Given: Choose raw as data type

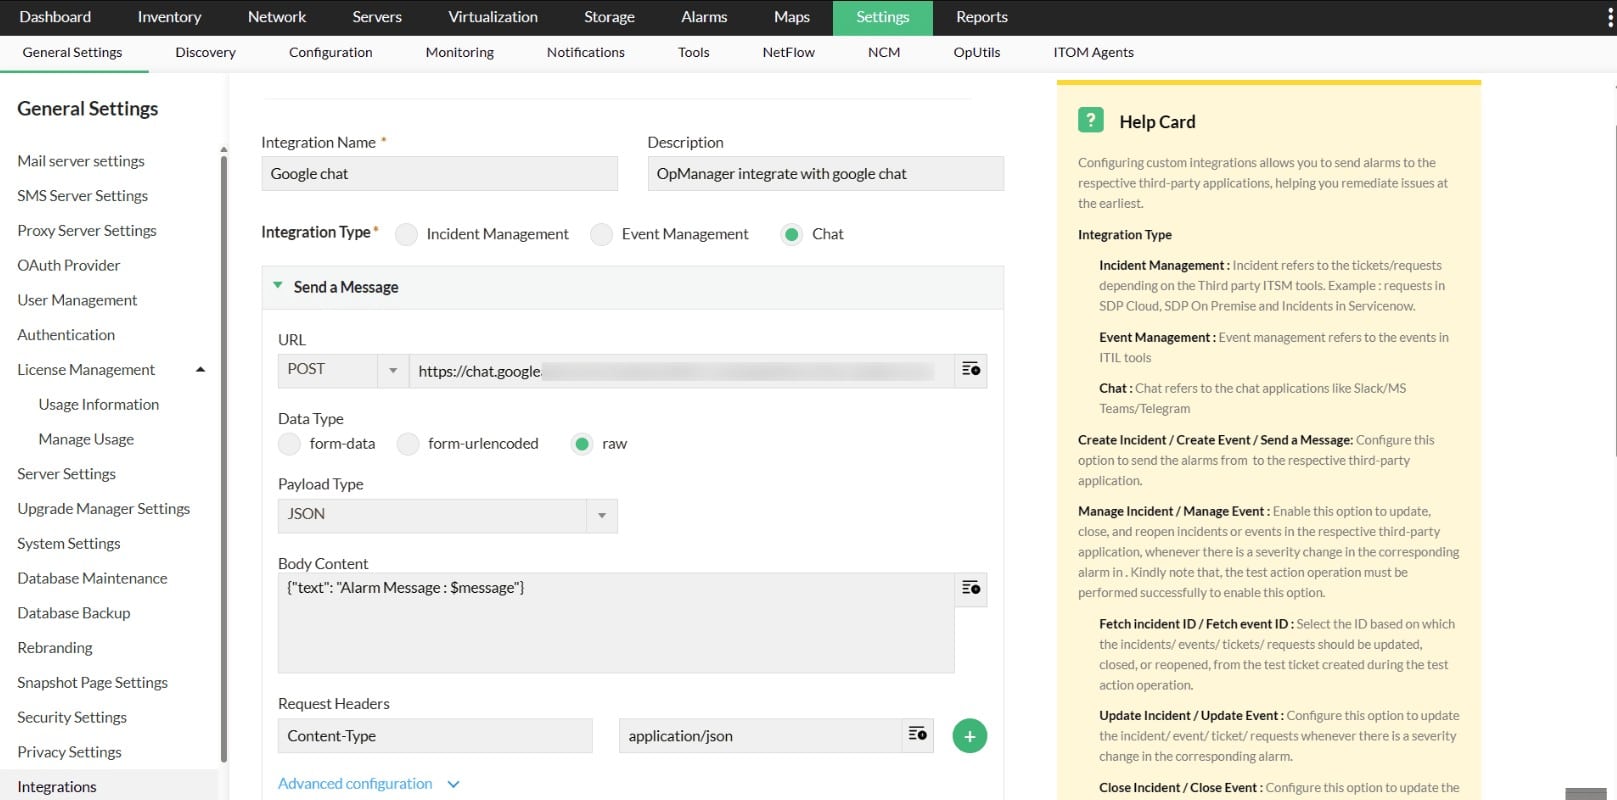Looking at the screenshot, I should [581, 444].
